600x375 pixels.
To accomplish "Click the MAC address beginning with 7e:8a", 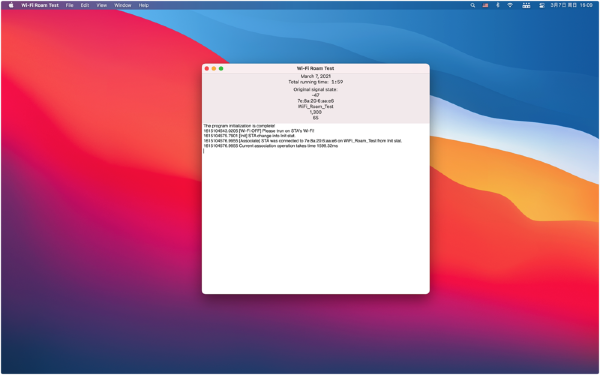I will (316, 101).
